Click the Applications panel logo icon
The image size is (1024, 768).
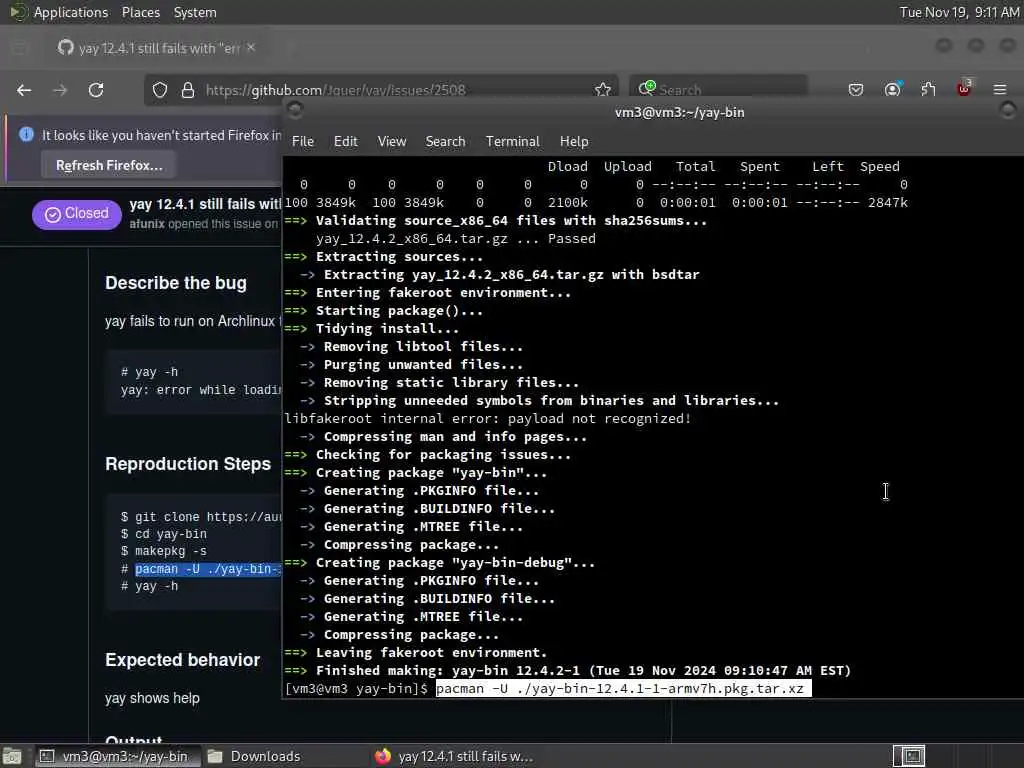18,12
